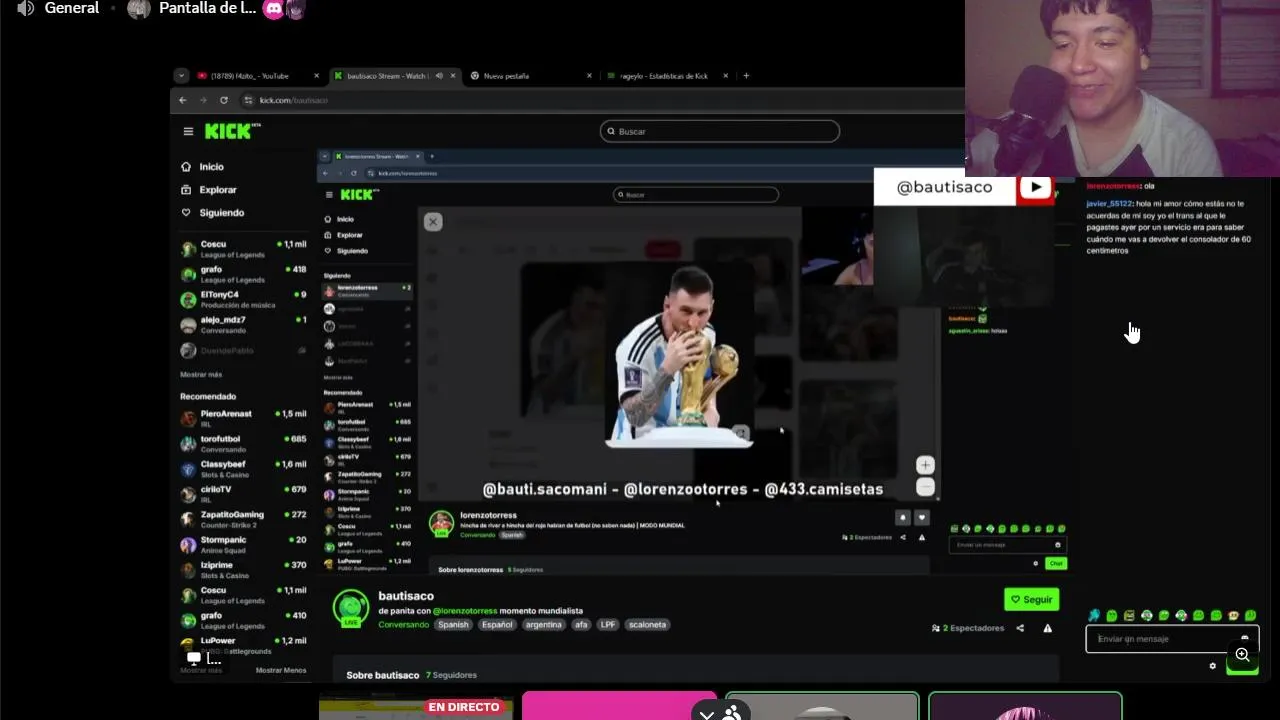The height and width of the screenshot is (720, 1280).
Task: Select the EN DIRECTO stream thumbnail
Action: click(x=416, y=706)
